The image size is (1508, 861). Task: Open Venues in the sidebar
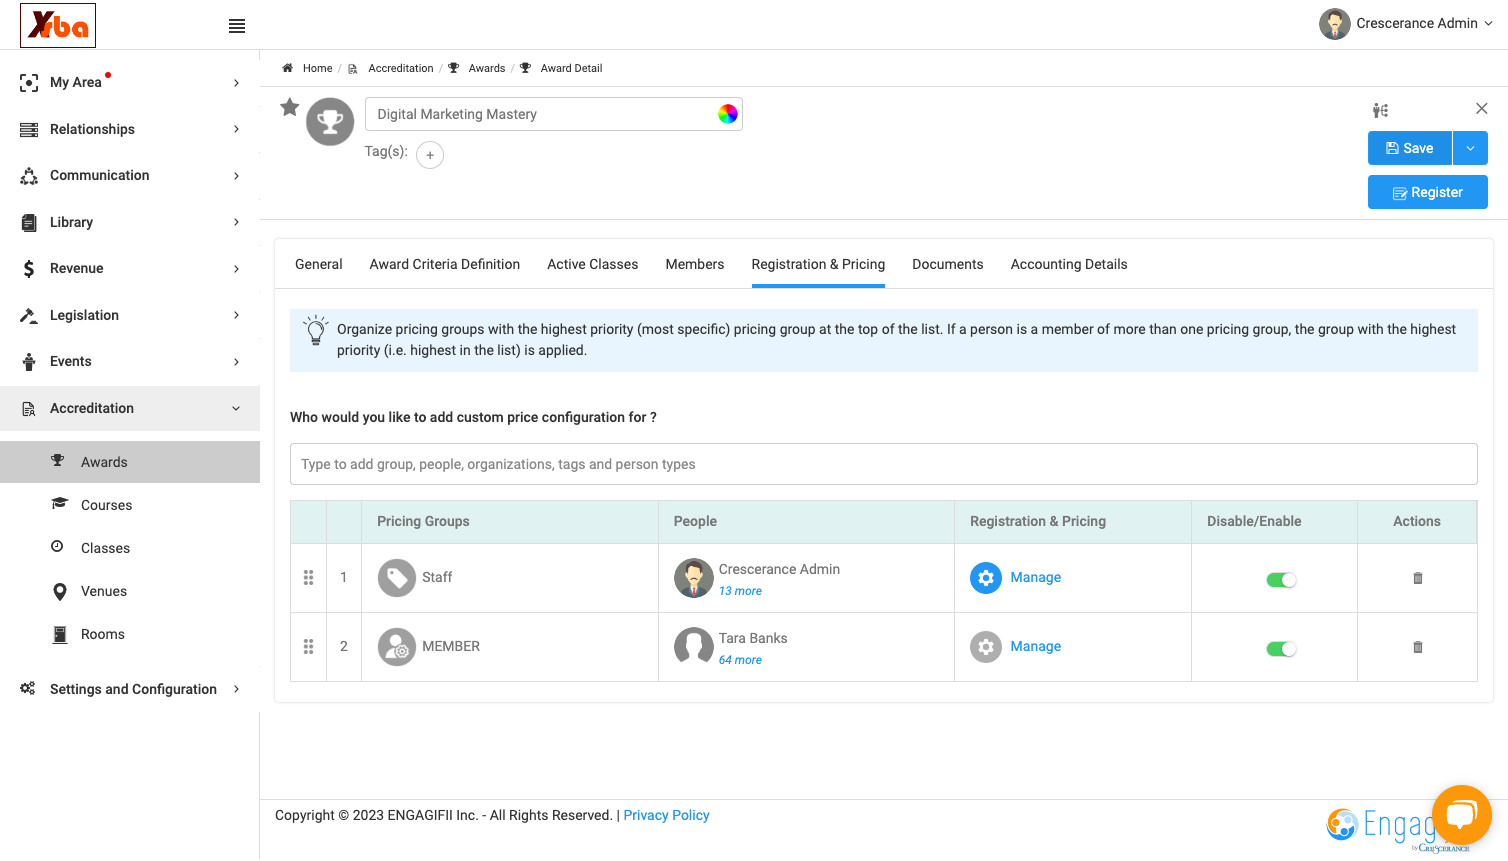[x=130, y=591]
